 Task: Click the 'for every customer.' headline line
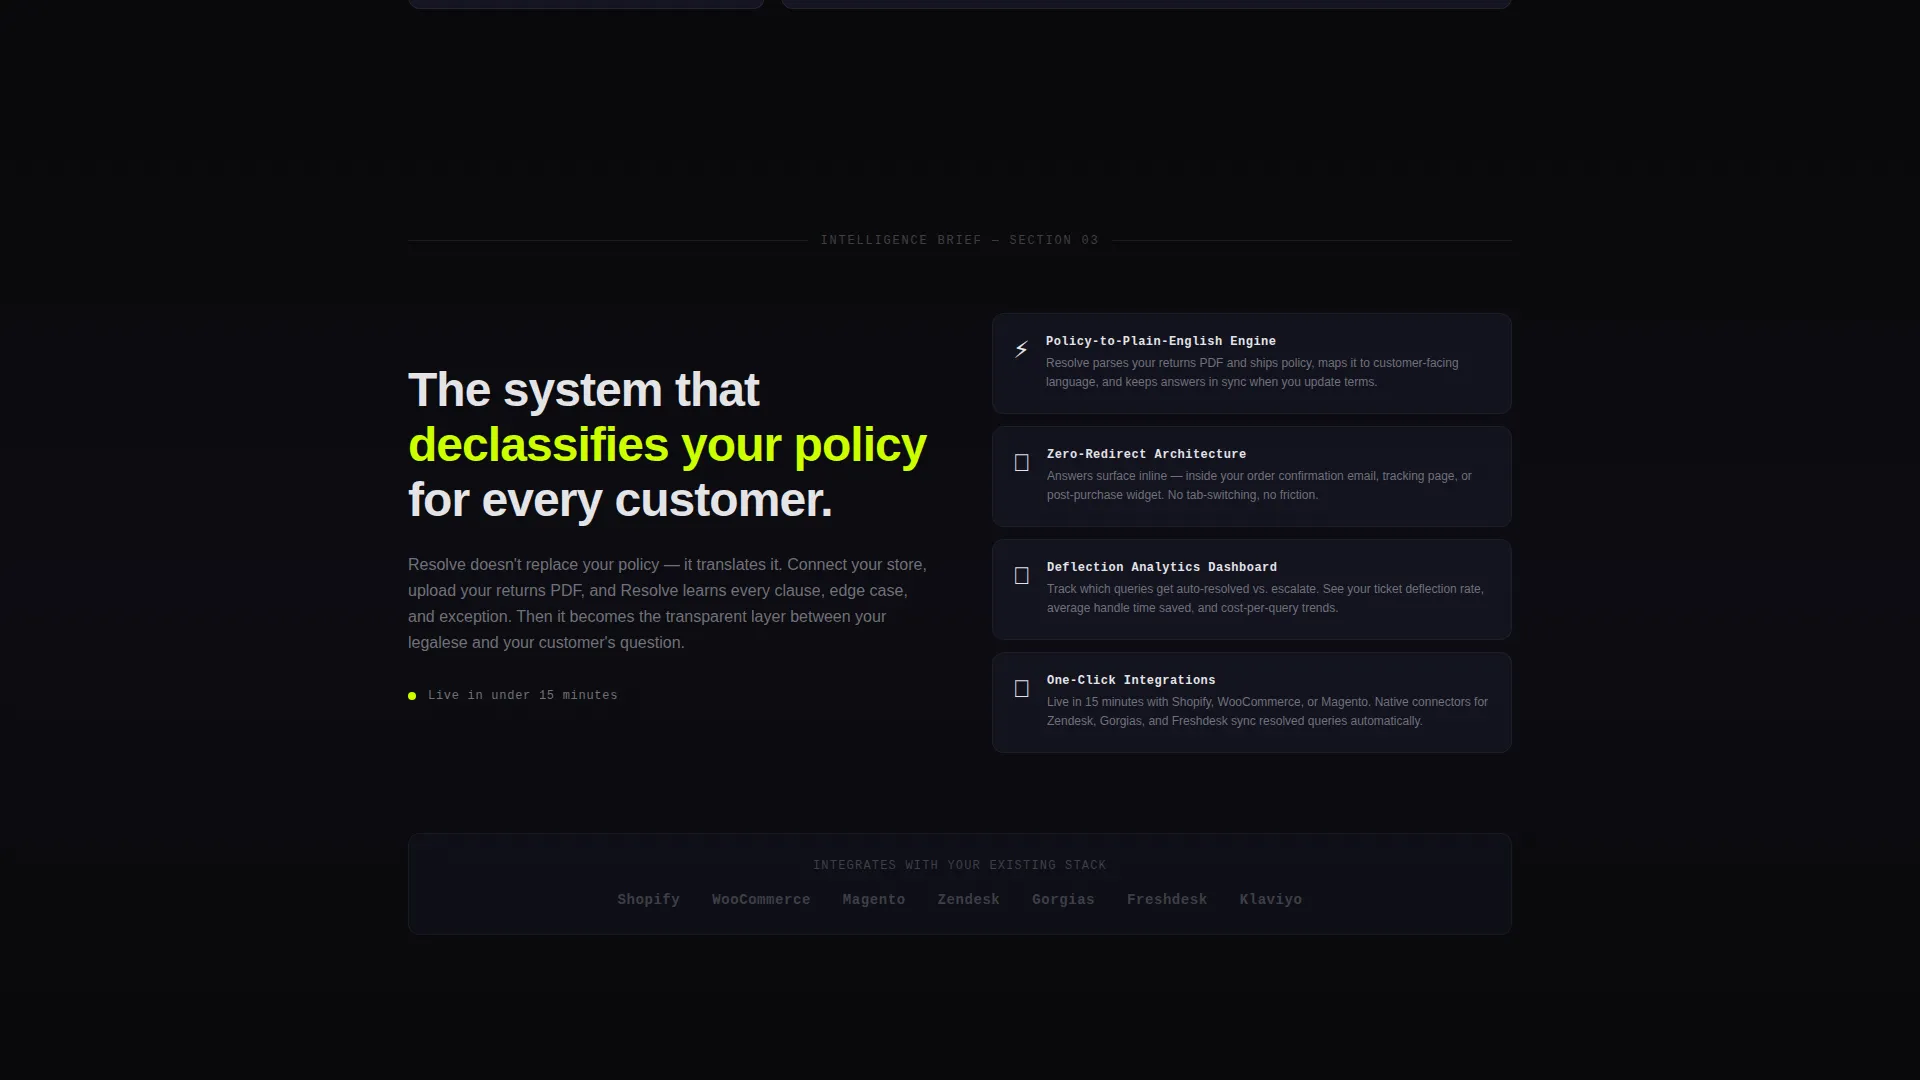pos(620,500)
